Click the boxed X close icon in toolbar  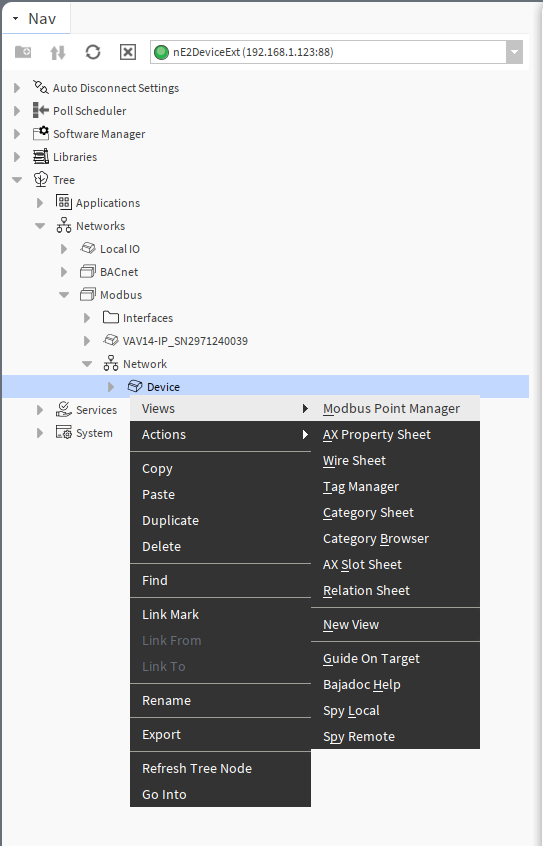pos(127,52)
